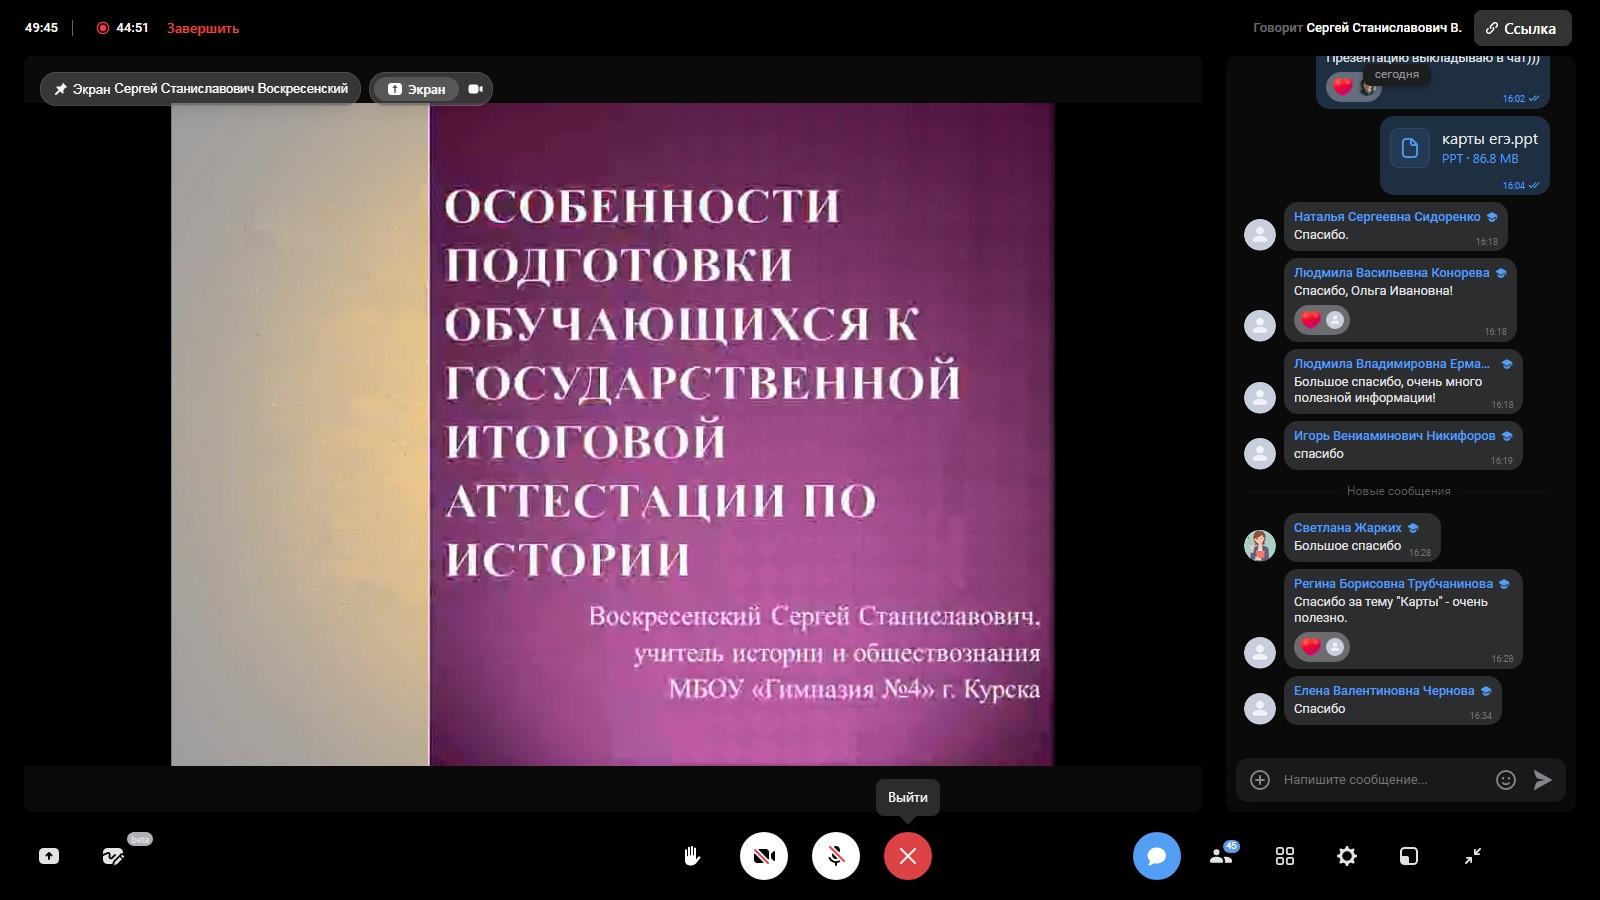Click the shared presentation slide
The width and height of the screenshot is (1600, 900).
(x=612, y=434)
